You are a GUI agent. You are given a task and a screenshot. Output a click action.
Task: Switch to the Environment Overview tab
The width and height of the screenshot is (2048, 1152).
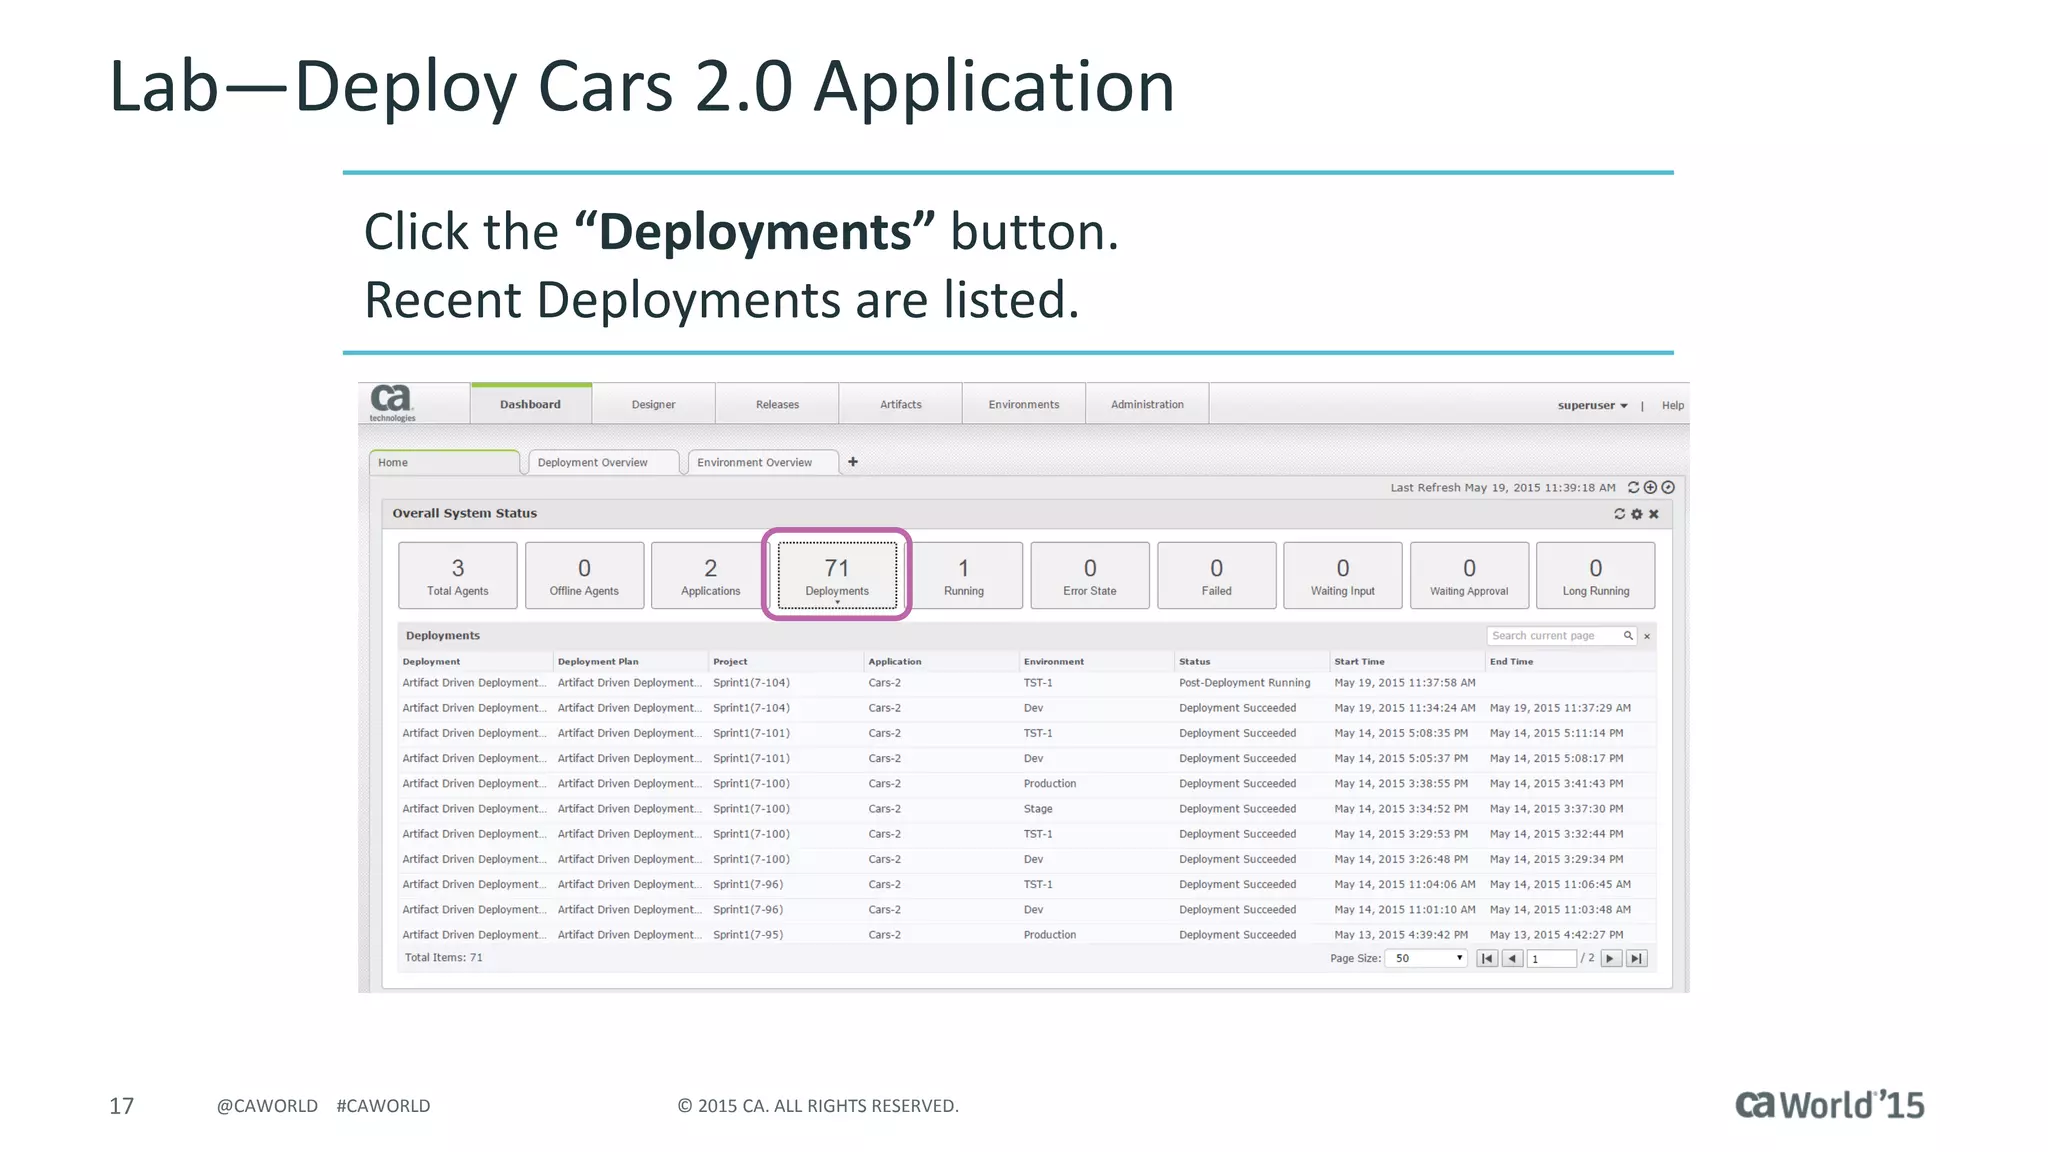pyautogui.click(x=763, y=462)
